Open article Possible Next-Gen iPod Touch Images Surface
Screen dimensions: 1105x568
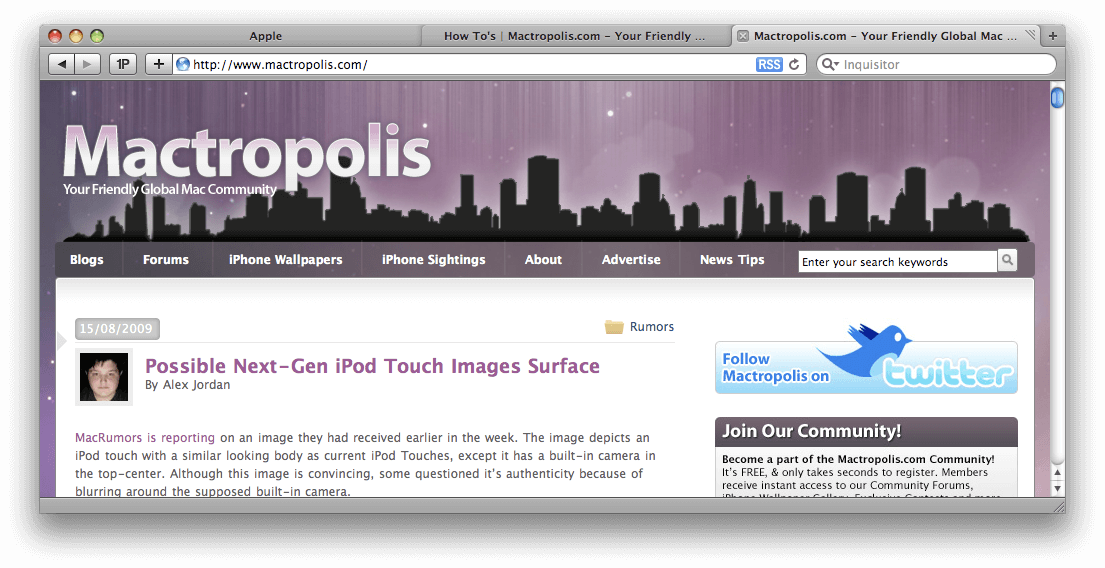372,366
